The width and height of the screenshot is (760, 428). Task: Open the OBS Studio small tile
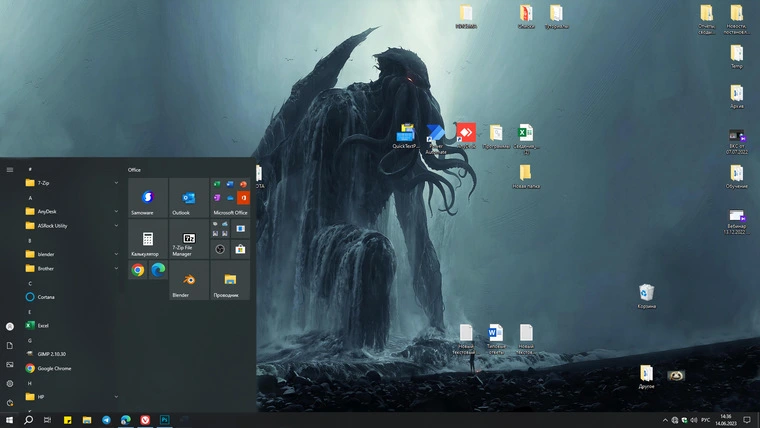[x=220, y=249]
